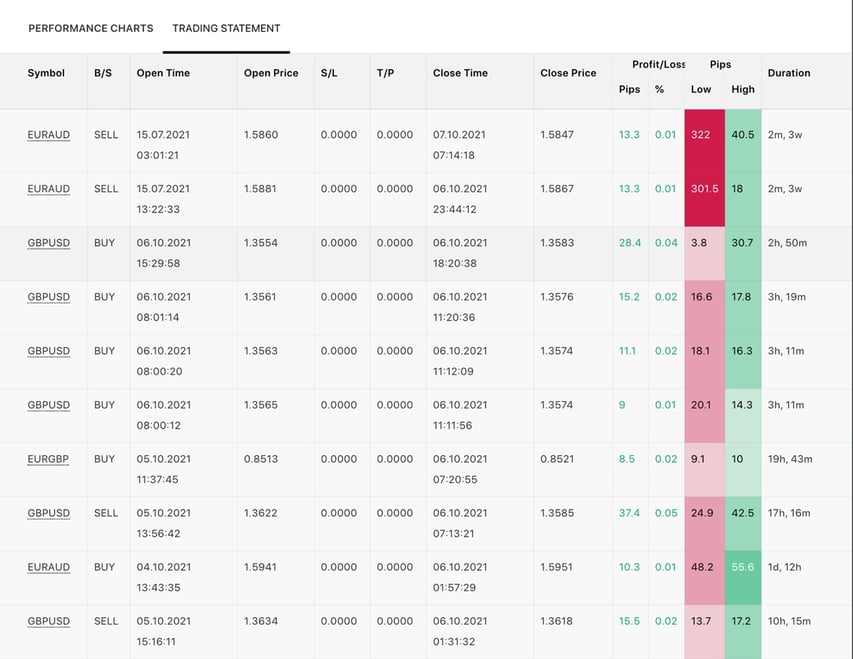Image resolution: width=853 pixels, height=659 pixels.
Task: Switch to the Performance Charts tab
Action: pos(91,28)
